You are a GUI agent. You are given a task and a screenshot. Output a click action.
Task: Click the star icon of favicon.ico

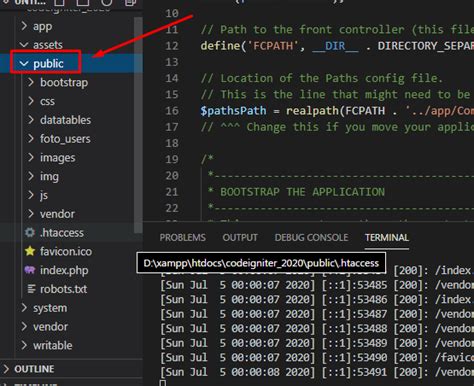click(30, 251)
